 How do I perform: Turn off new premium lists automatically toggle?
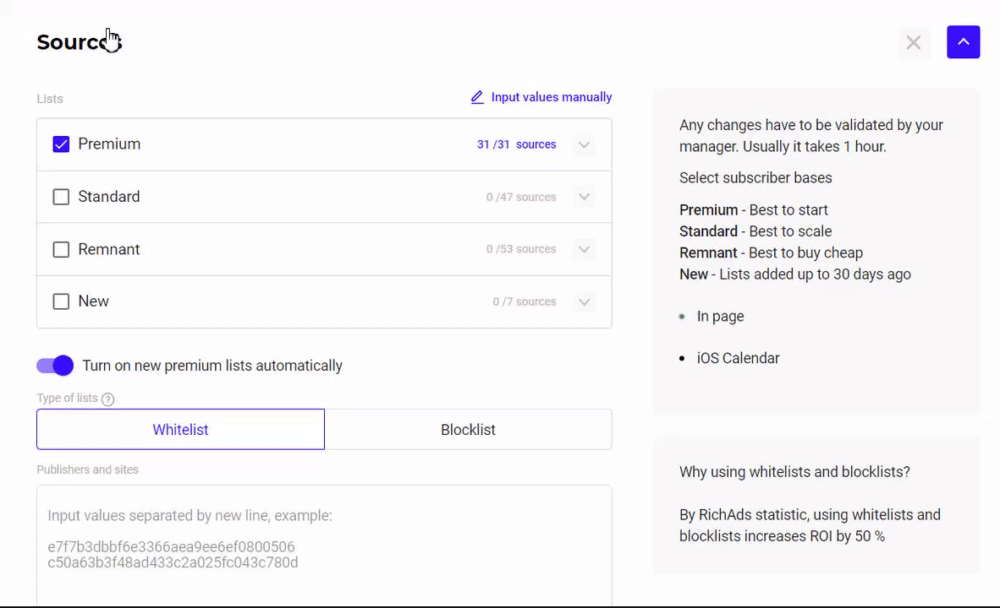55,366
